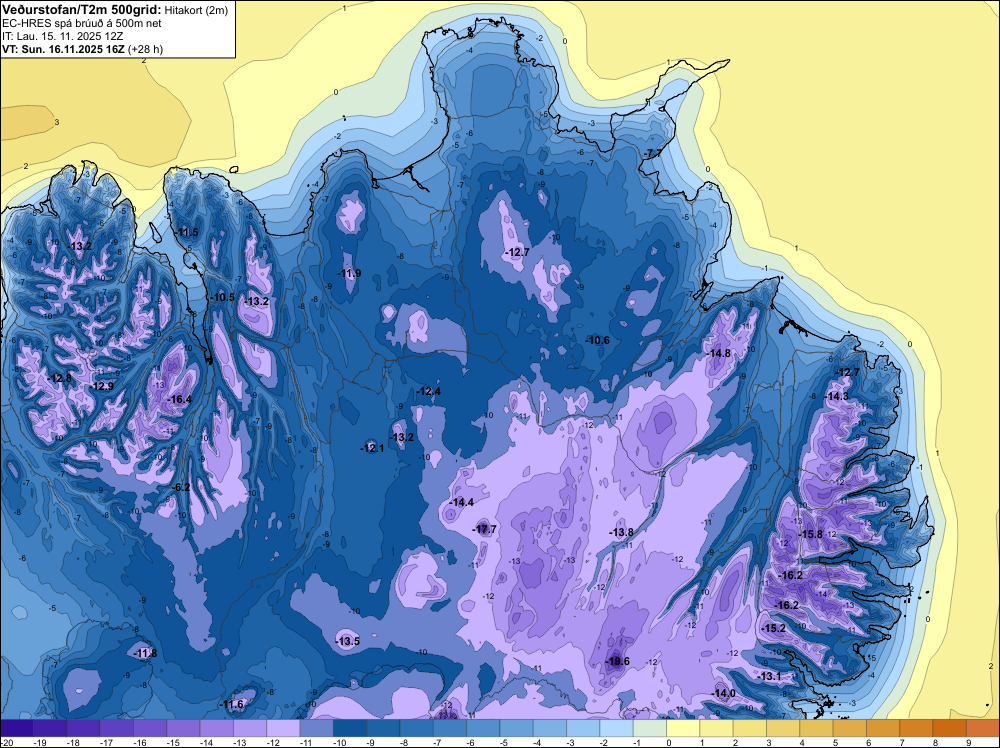Select legend swatch between -10 and -9

[349, 728]
